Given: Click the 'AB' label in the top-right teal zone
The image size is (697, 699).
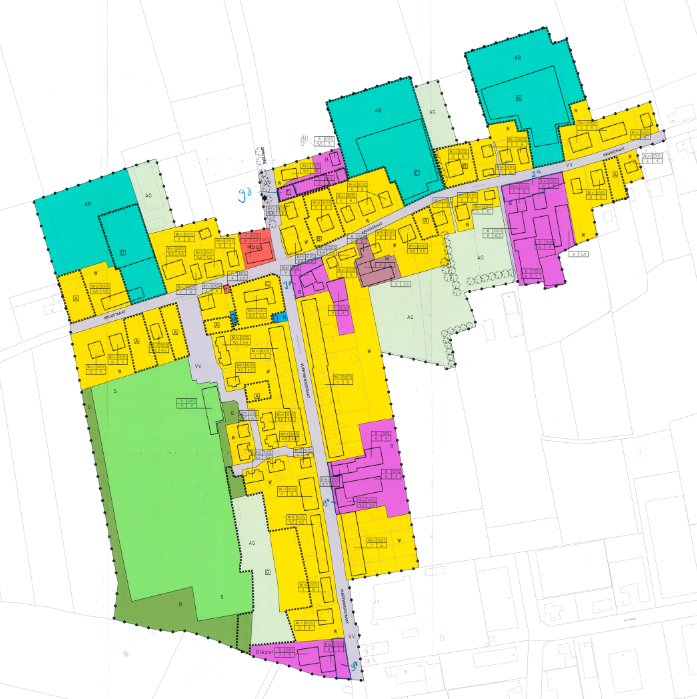Looking at the screenshot, I should point(517,58).
